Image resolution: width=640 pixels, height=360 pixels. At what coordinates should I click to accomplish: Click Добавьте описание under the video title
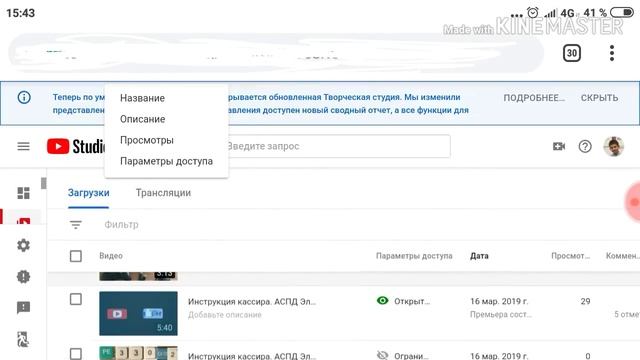[224, 315]
